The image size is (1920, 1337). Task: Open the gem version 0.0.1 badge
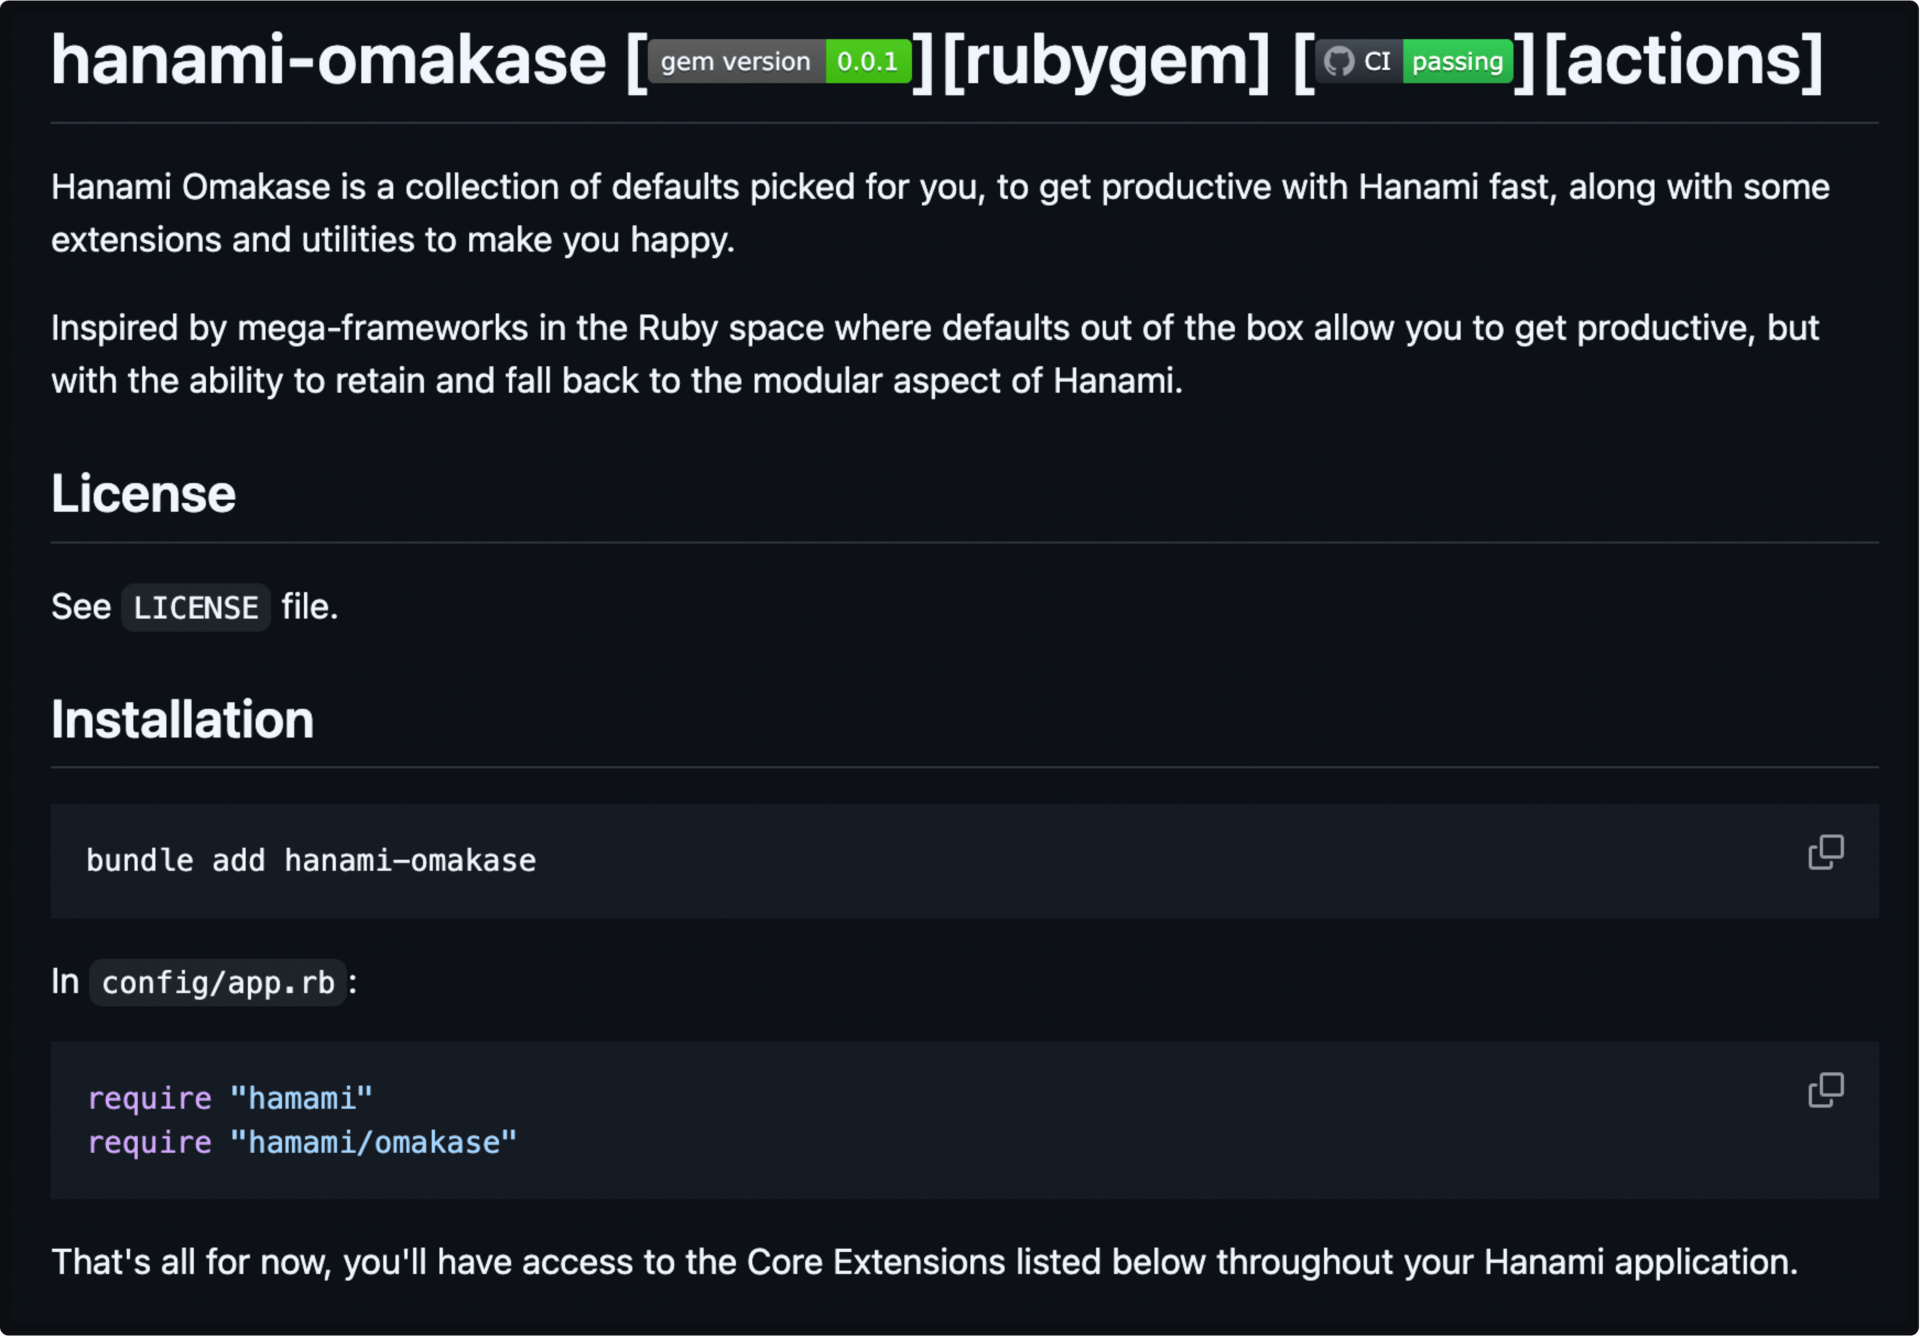780,61
